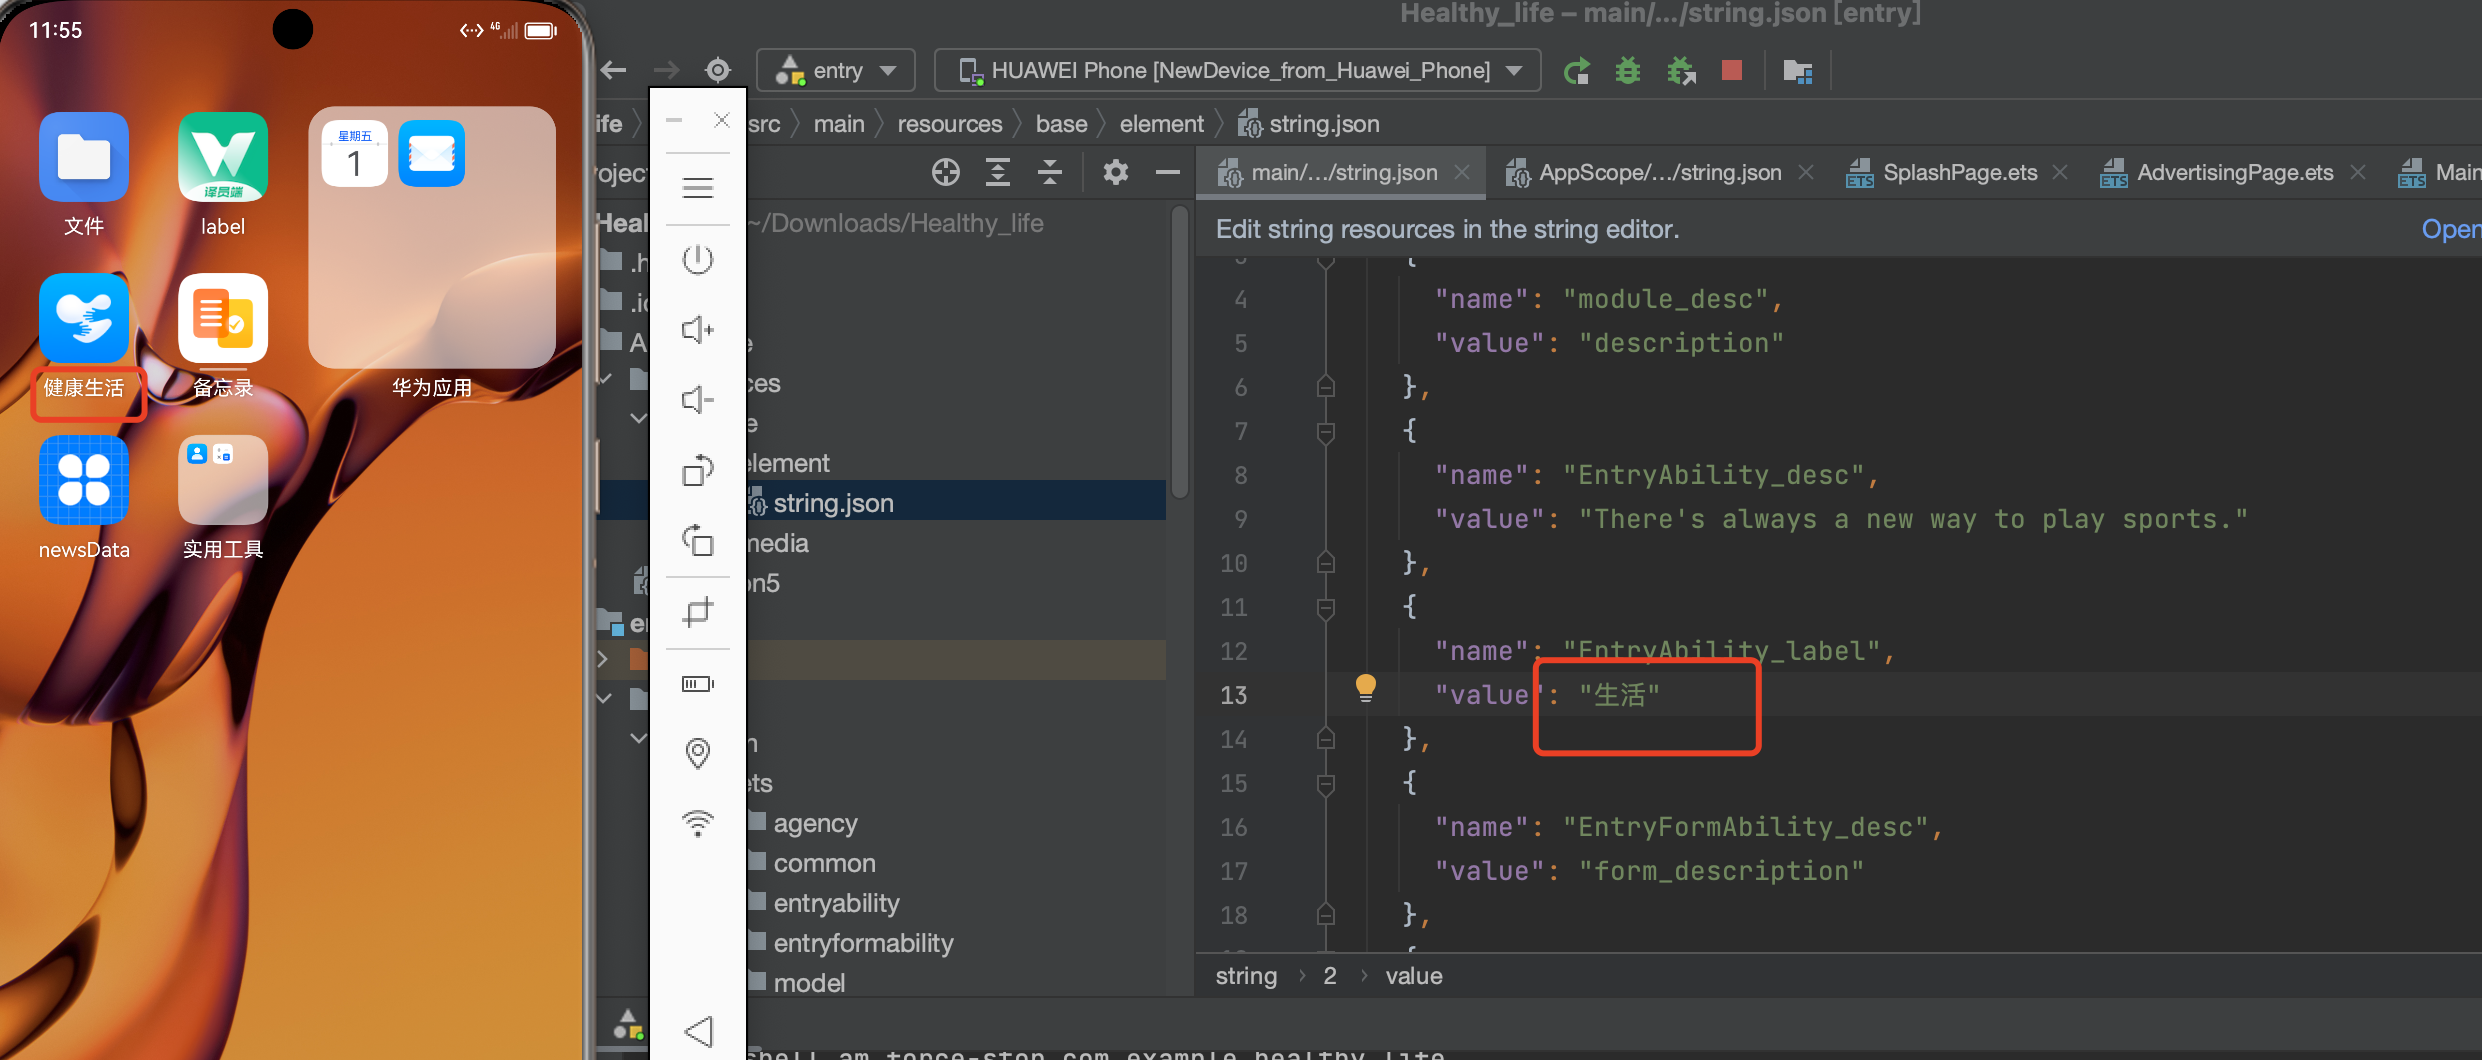Open the HUAWEI Phone device dropdown
Viewport: 2482px width, 1060px height.
click(x=1238, y=70)
